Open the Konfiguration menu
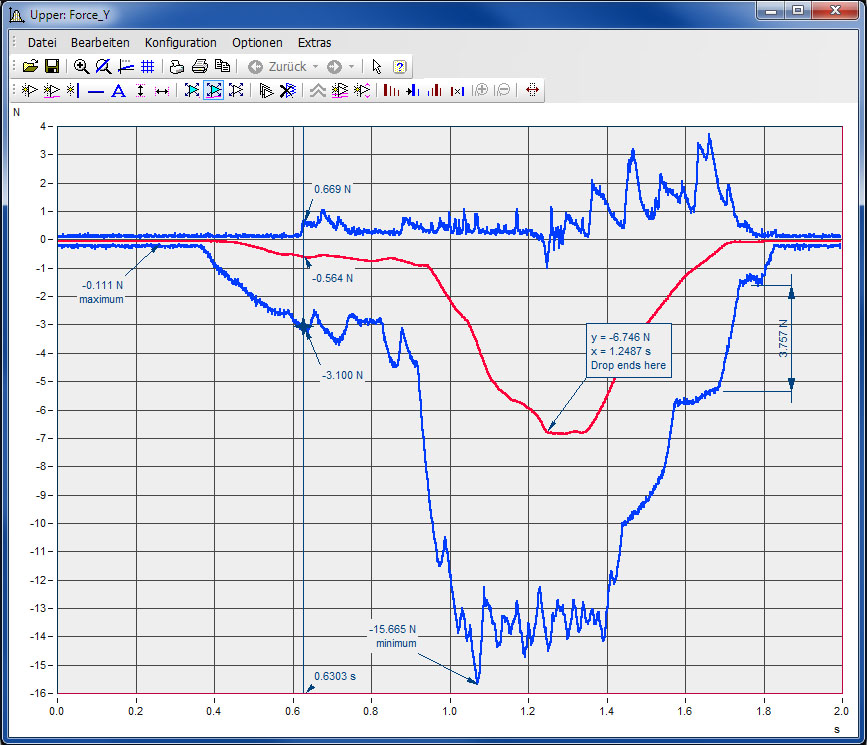The image size is (867, 745). [x=180, y=43]
